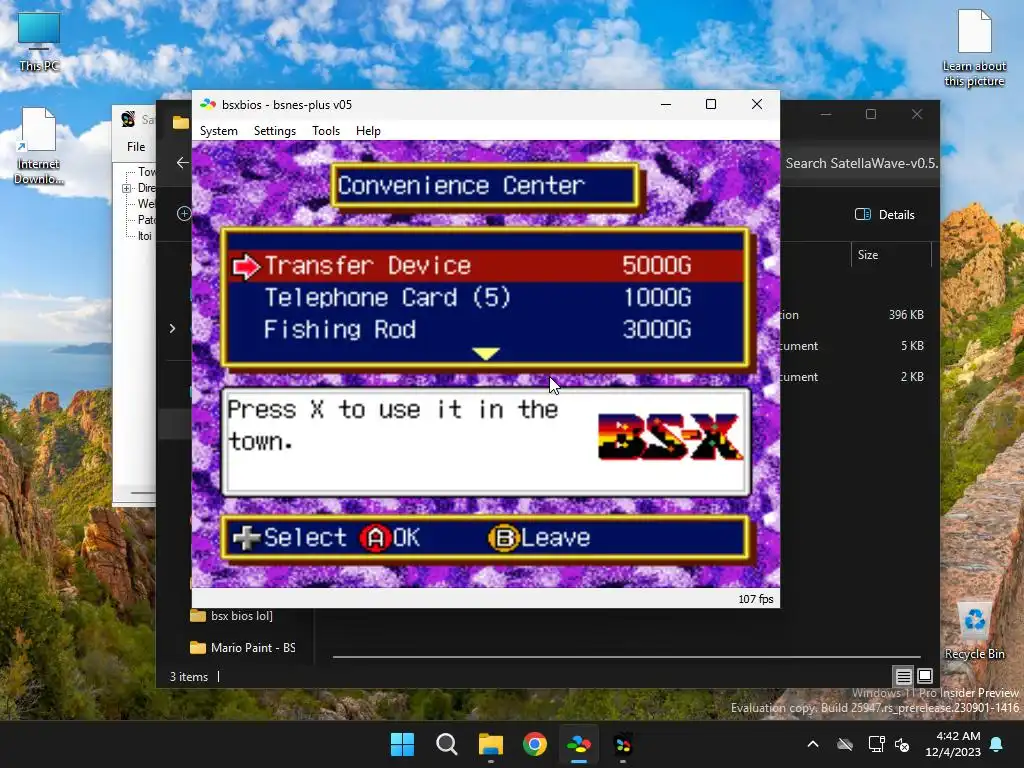Click the Explorer back arrow

(x=182, y=163)
